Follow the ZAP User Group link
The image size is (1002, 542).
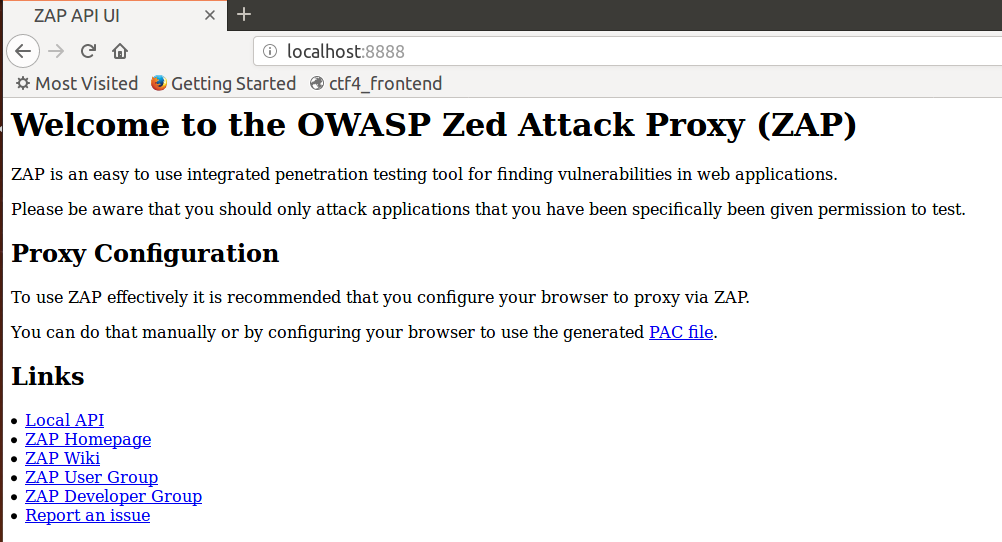[x=91, y=477]
